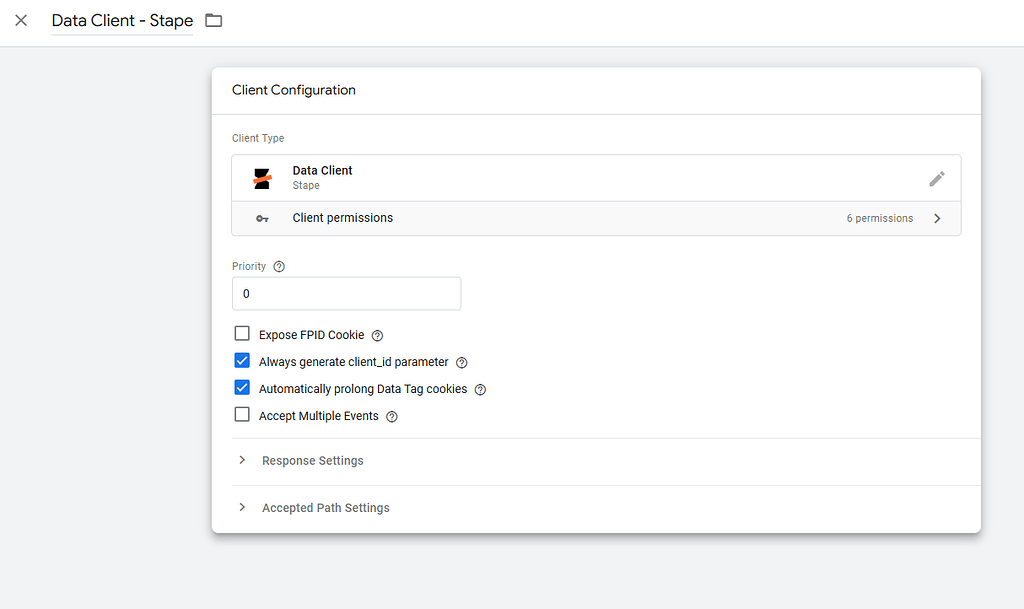Enable the Expose FPID Cookie checkbox
The width and height of the screenshot is (1024, 609).
(x=241, y=334)
